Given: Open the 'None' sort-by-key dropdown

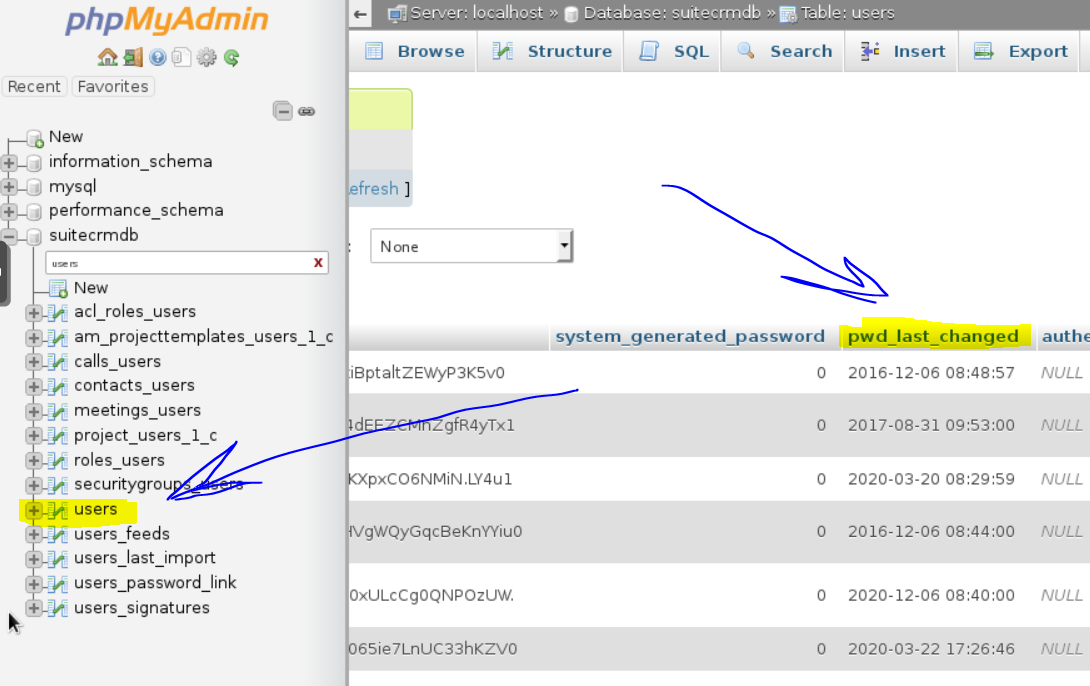Looking at the screenshot, I should pos(471,246).
